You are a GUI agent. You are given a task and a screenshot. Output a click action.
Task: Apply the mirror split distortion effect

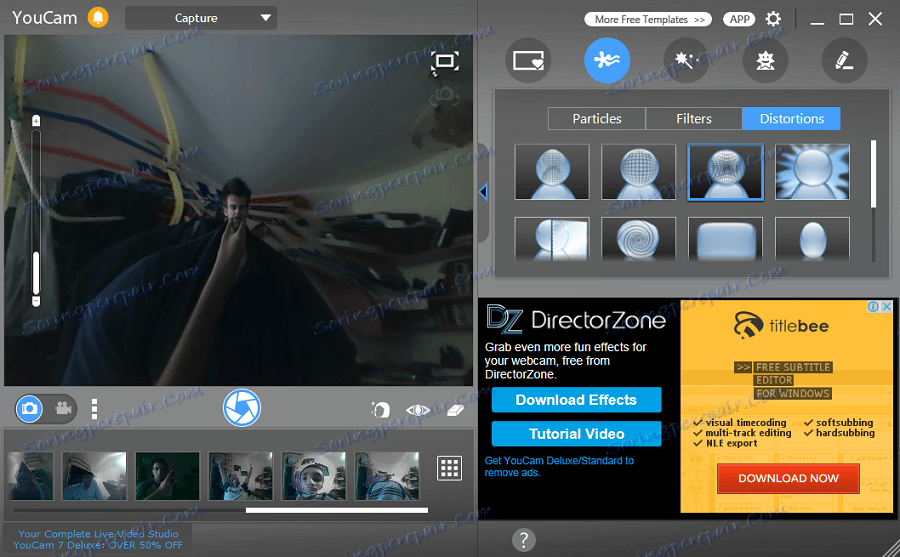pyautogui.click(x=552, y=239)
